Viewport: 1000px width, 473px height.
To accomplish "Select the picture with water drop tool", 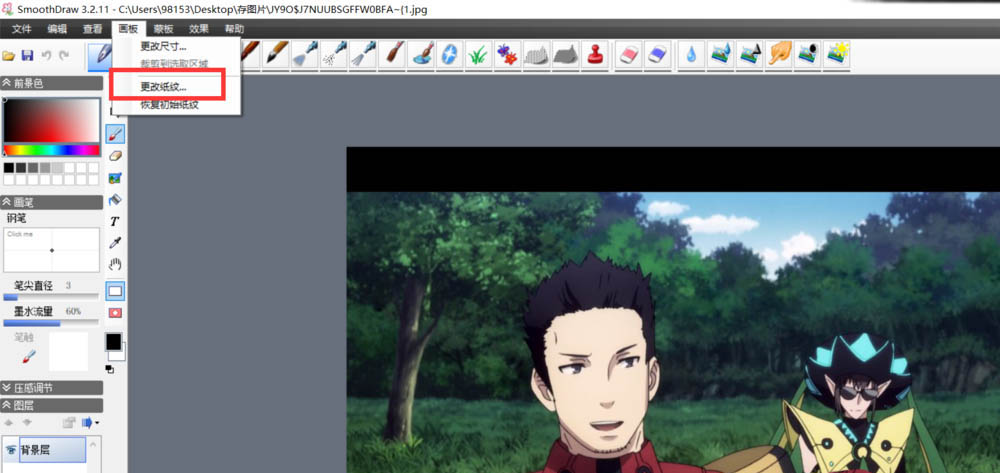I will coord(721,54).
